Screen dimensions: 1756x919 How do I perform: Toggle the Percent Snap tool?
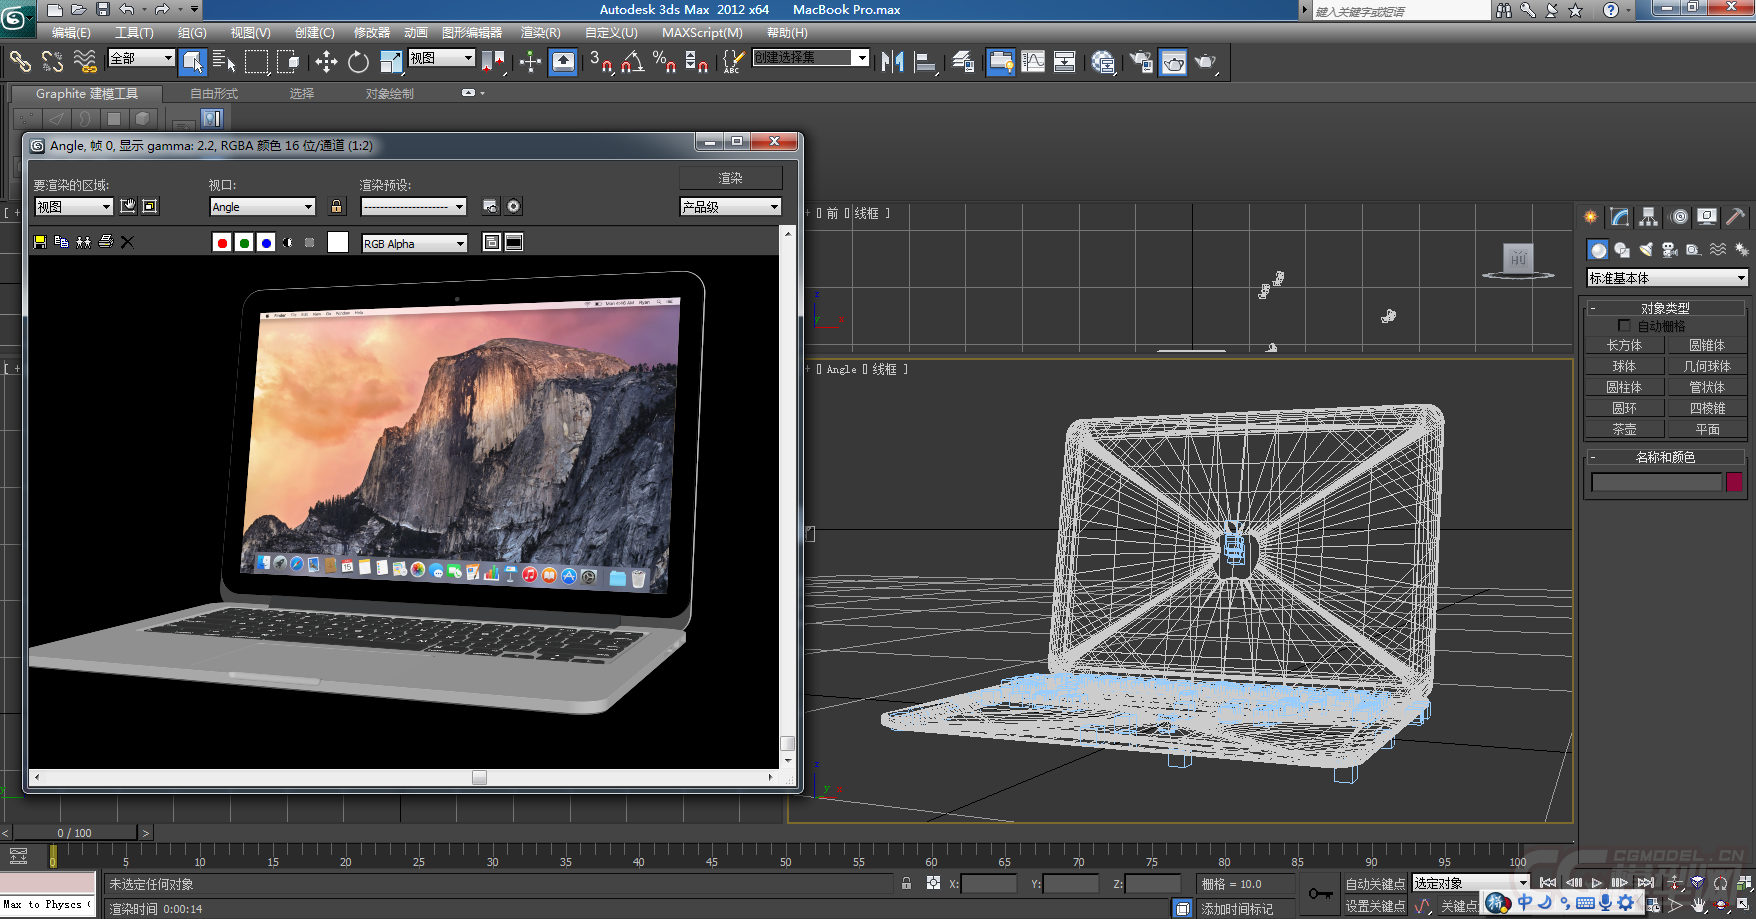coord(665,62)
